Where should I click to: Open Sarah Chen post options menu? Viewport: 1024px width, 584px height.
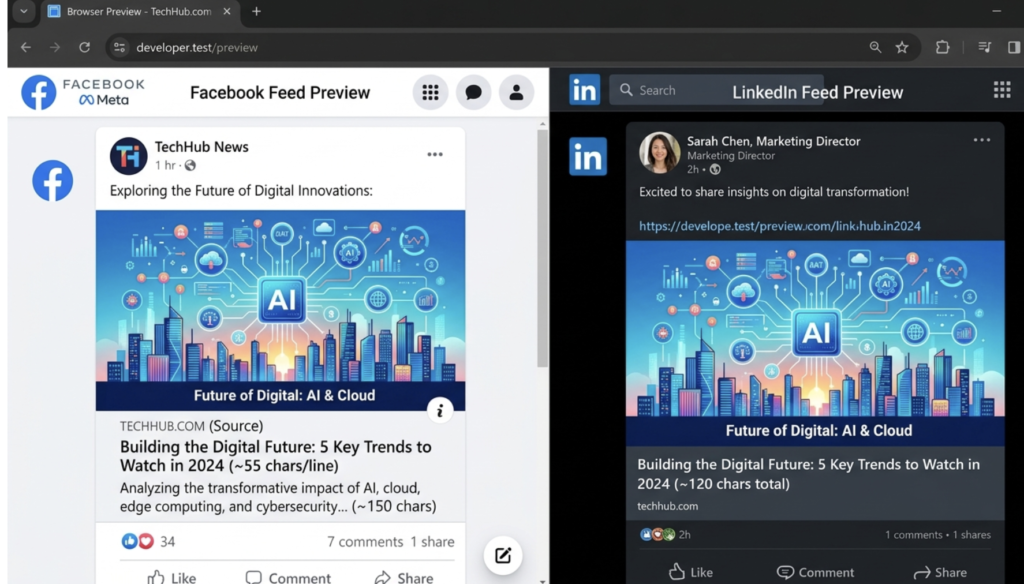click(x=982, y=140)
